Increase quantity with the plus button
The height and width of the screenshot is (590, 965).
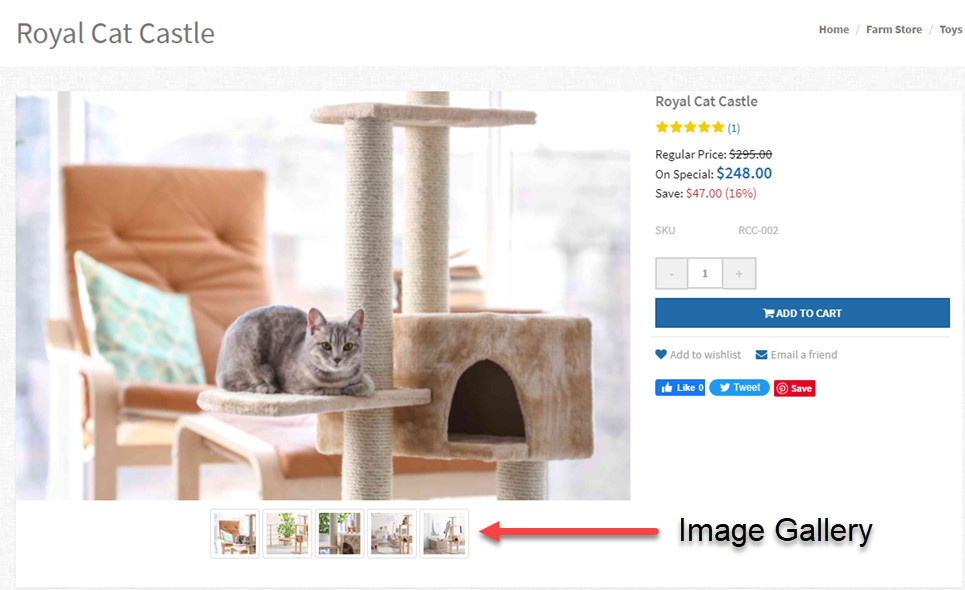point(739,274)
